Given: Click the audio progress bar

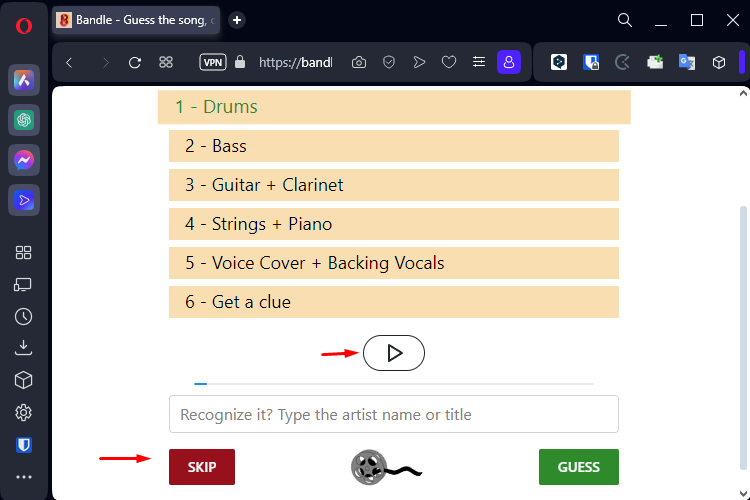Looking at the screenshot, I should [394, 384].
